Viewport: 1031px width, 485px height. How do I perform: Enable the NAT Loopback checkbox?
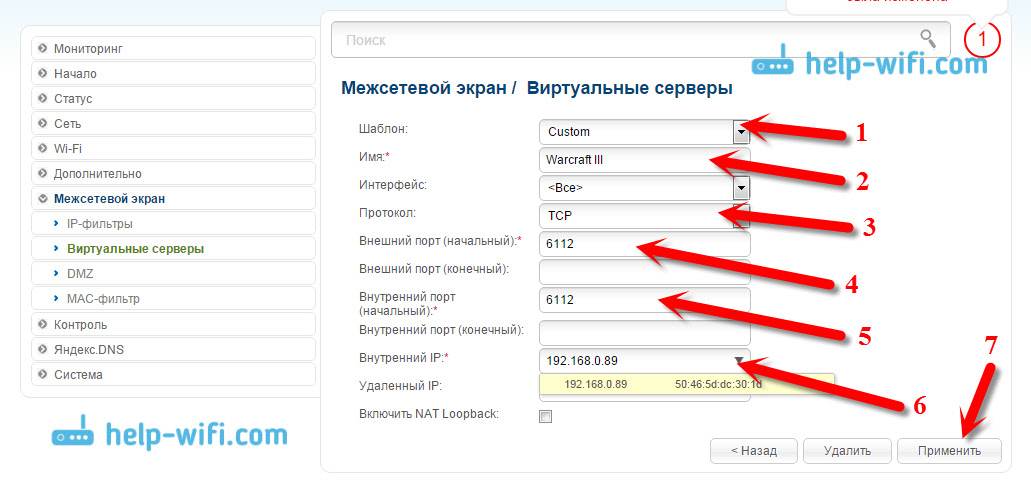point(545,416)
